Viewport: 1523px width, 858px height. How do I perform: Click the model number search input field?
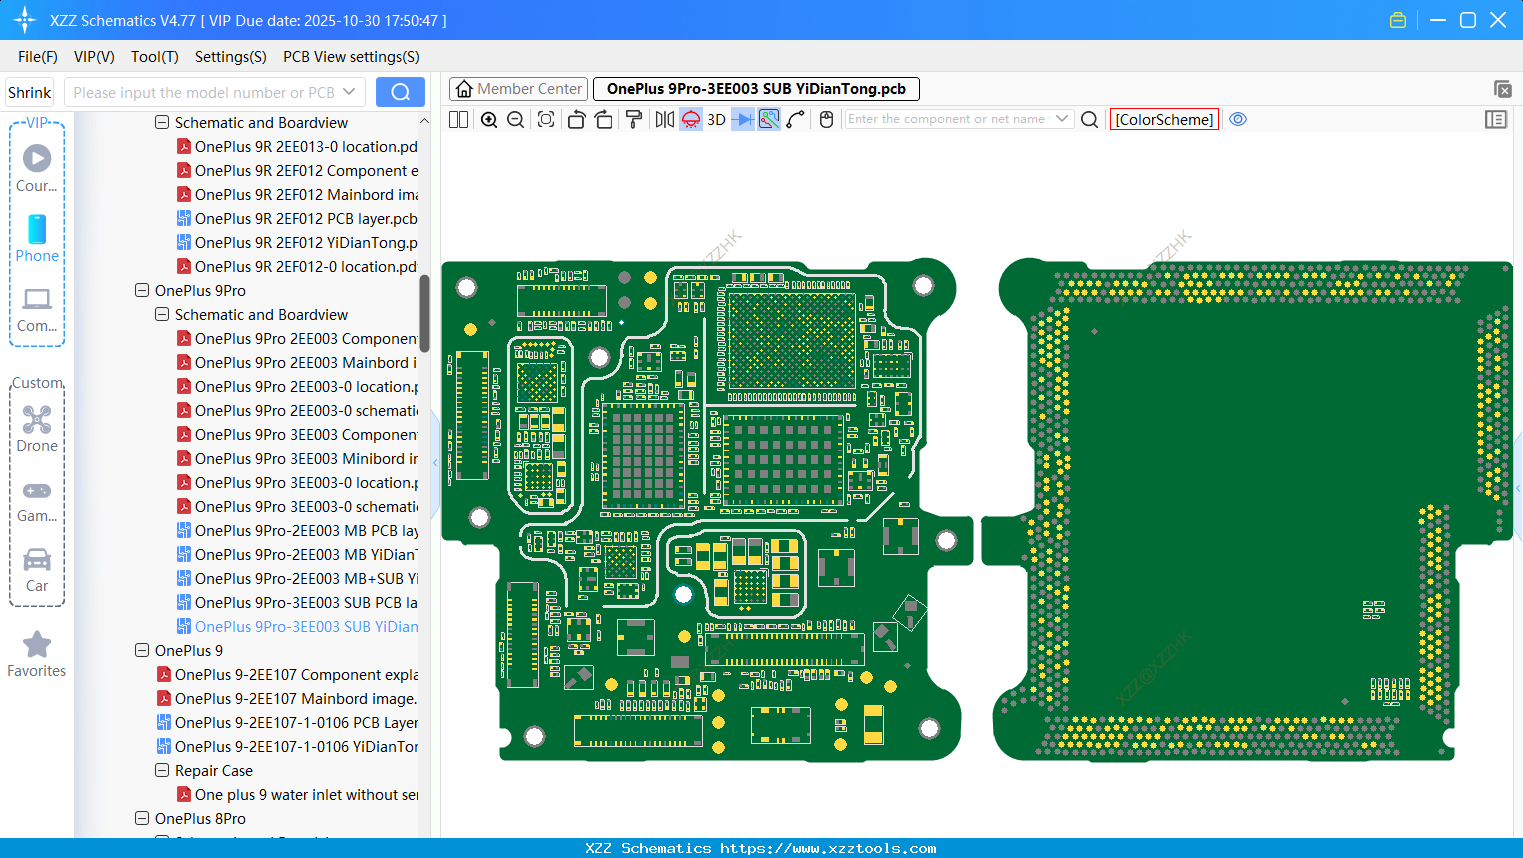click(205, 93)
